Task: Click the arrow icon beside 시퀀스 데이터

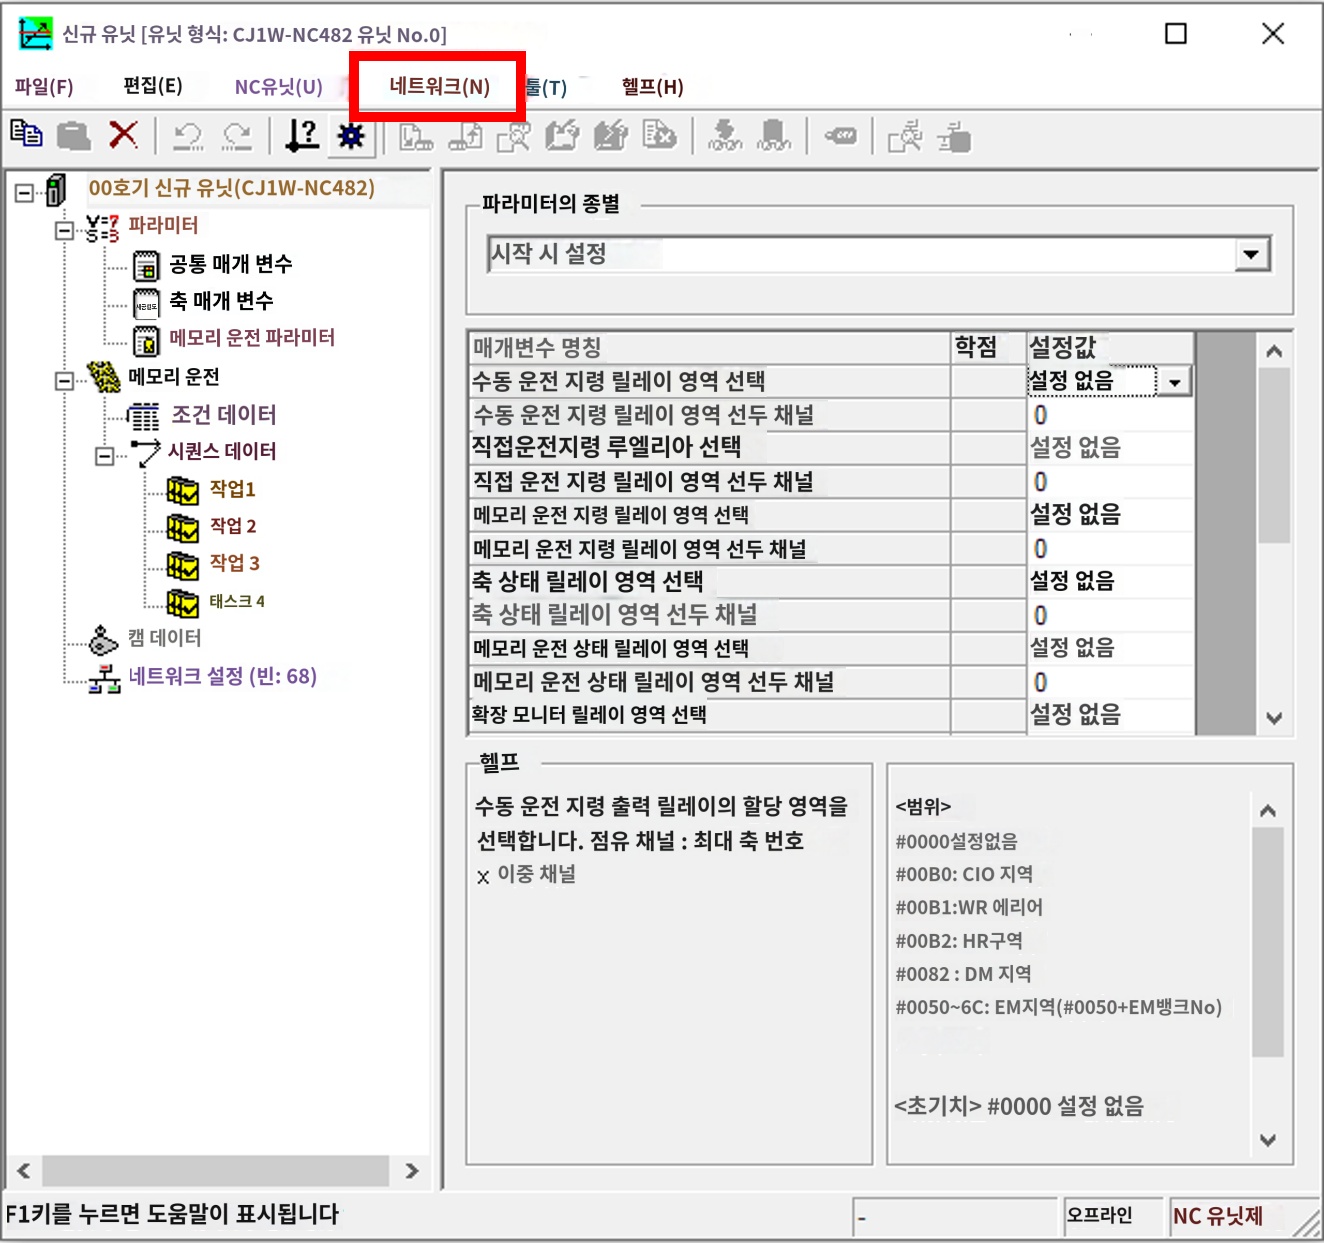Action: (145, 452)
